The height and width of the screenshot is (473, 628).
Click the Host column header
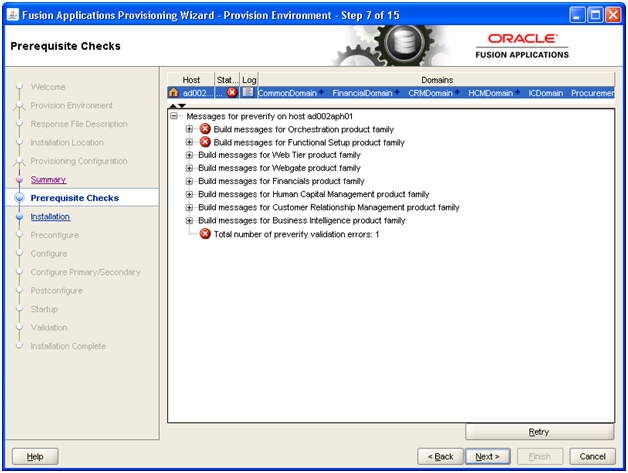click(x=191, y=80)
